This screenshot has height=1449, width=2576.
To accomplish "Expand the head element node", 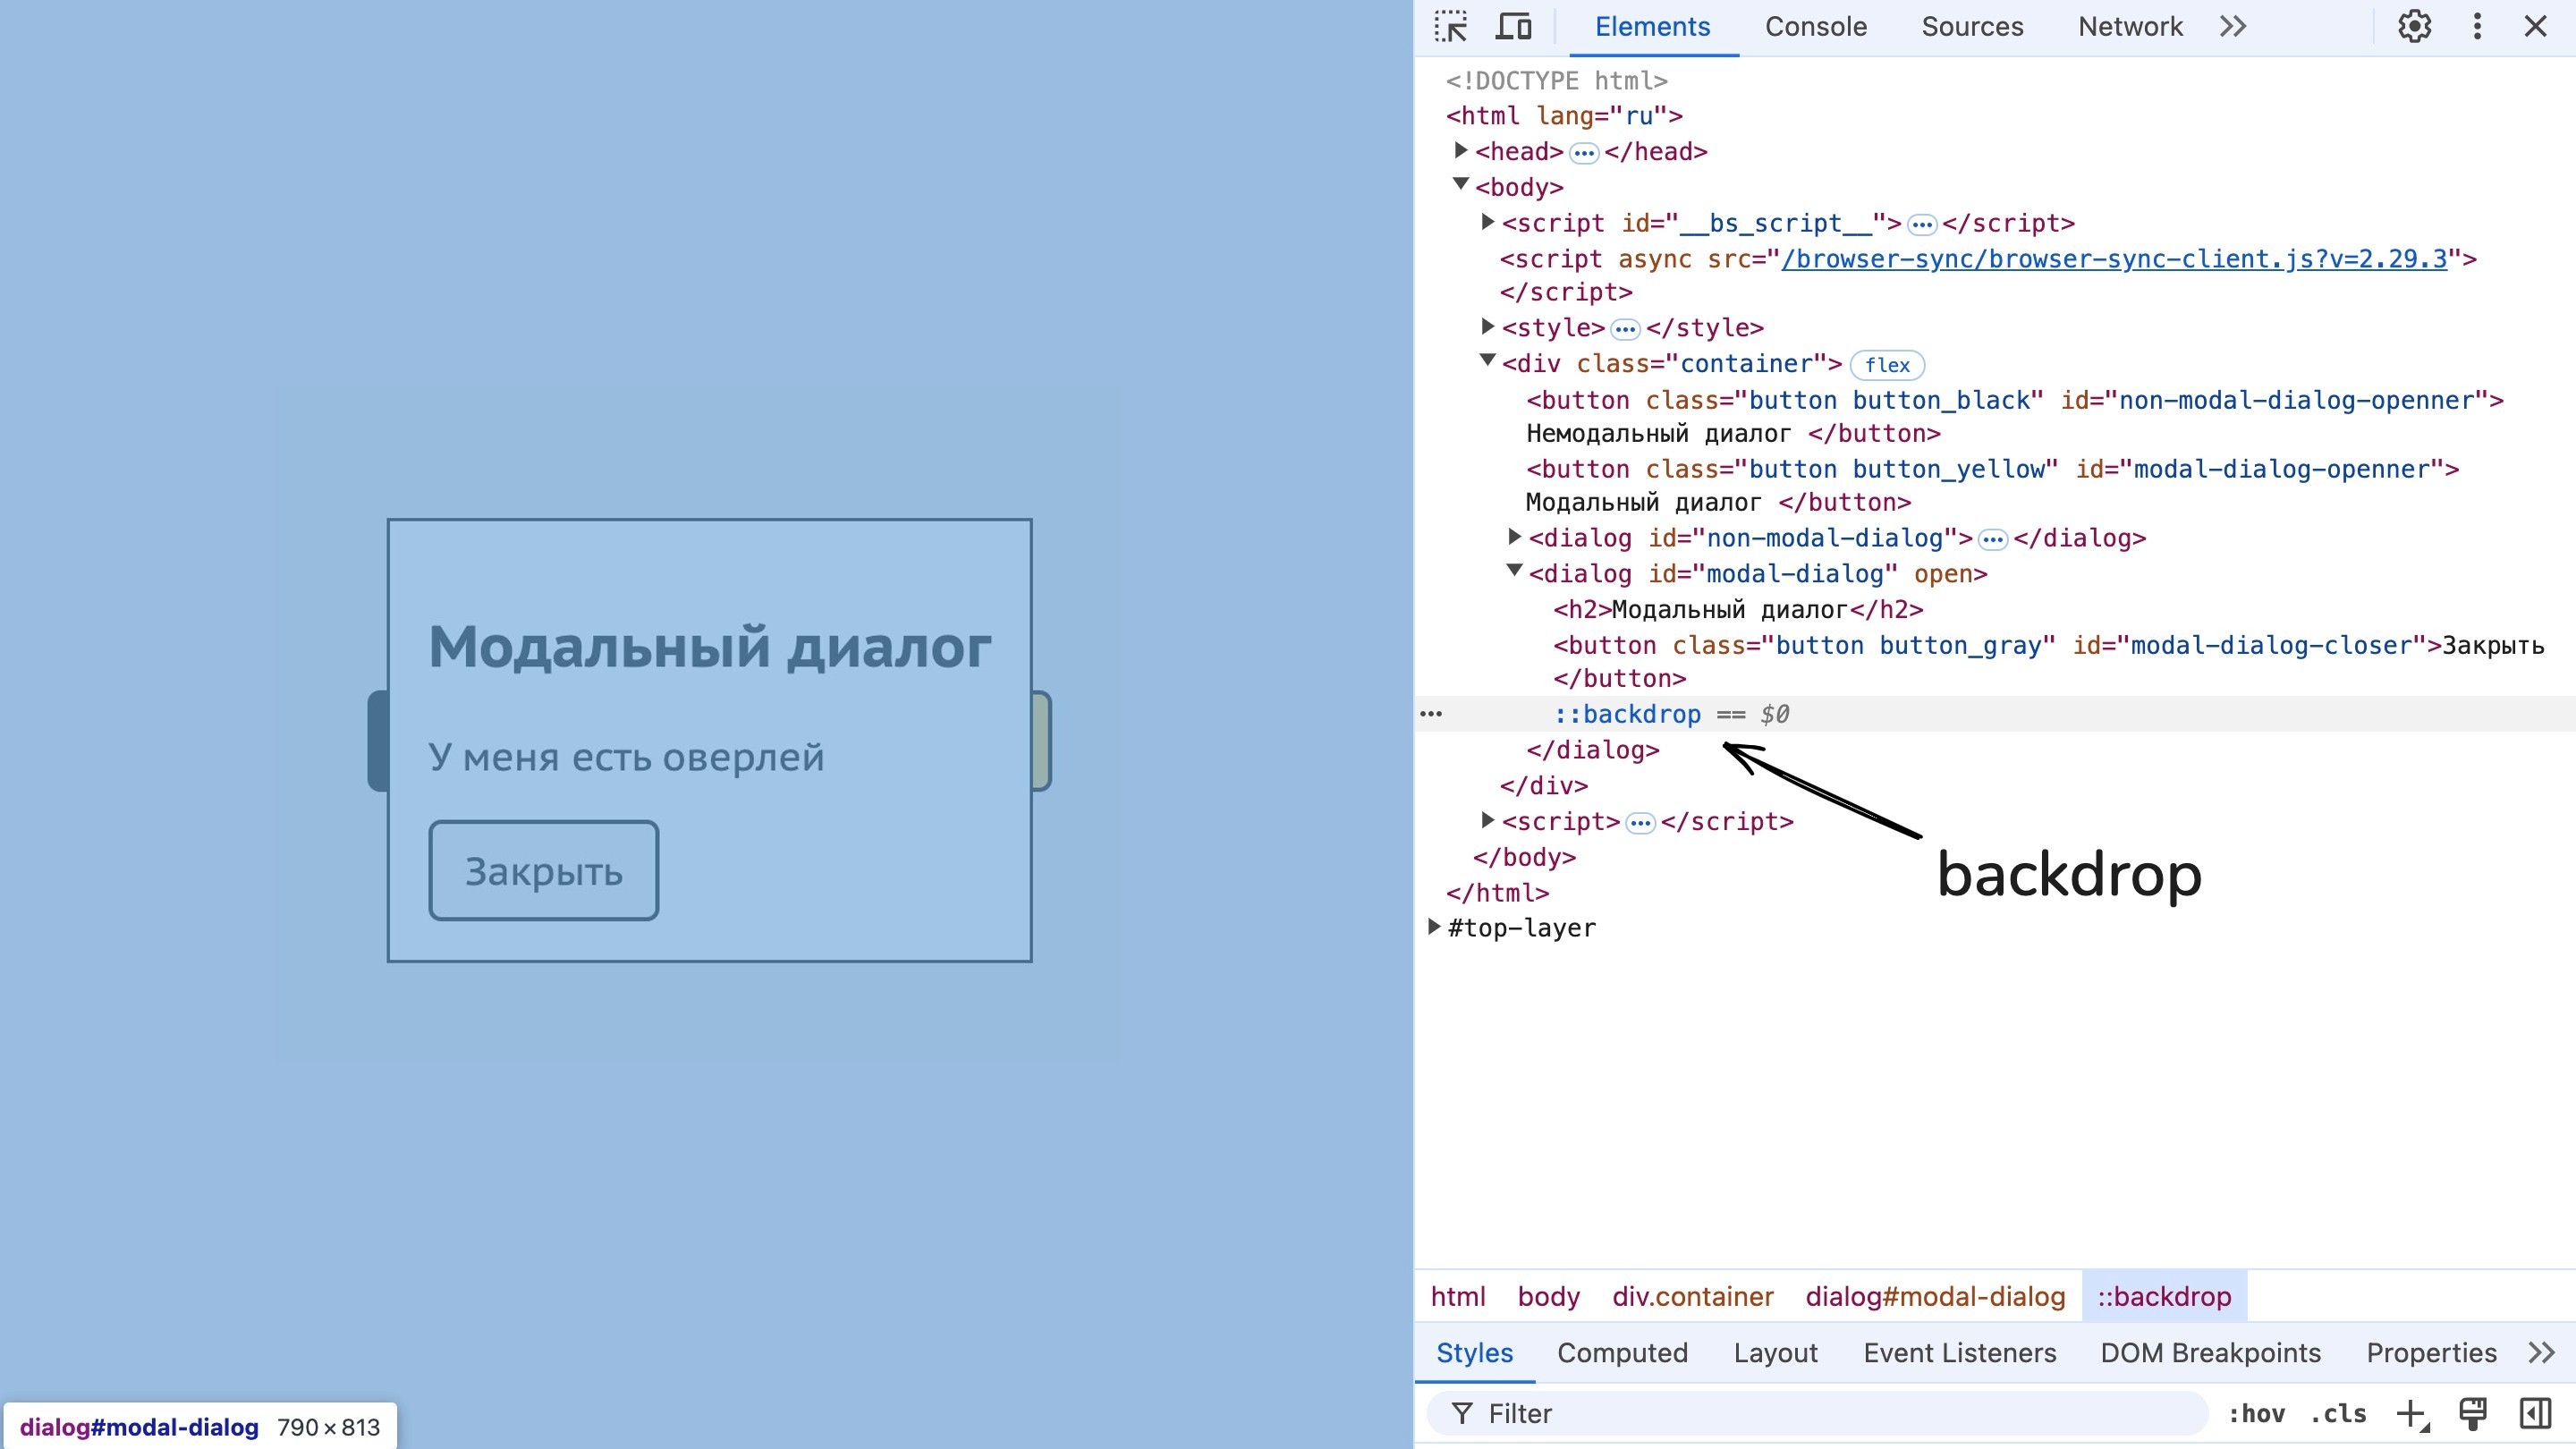I will coord(1461,151).
